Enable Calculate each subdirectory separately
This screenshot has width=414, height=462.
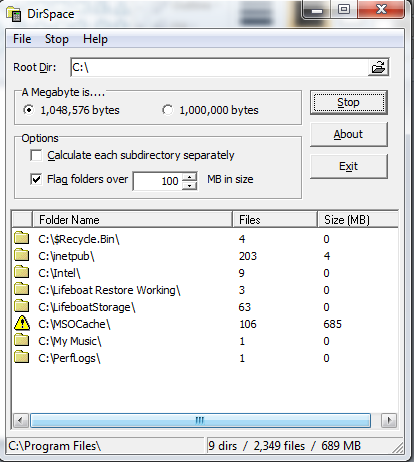click(x=36, y=155)
